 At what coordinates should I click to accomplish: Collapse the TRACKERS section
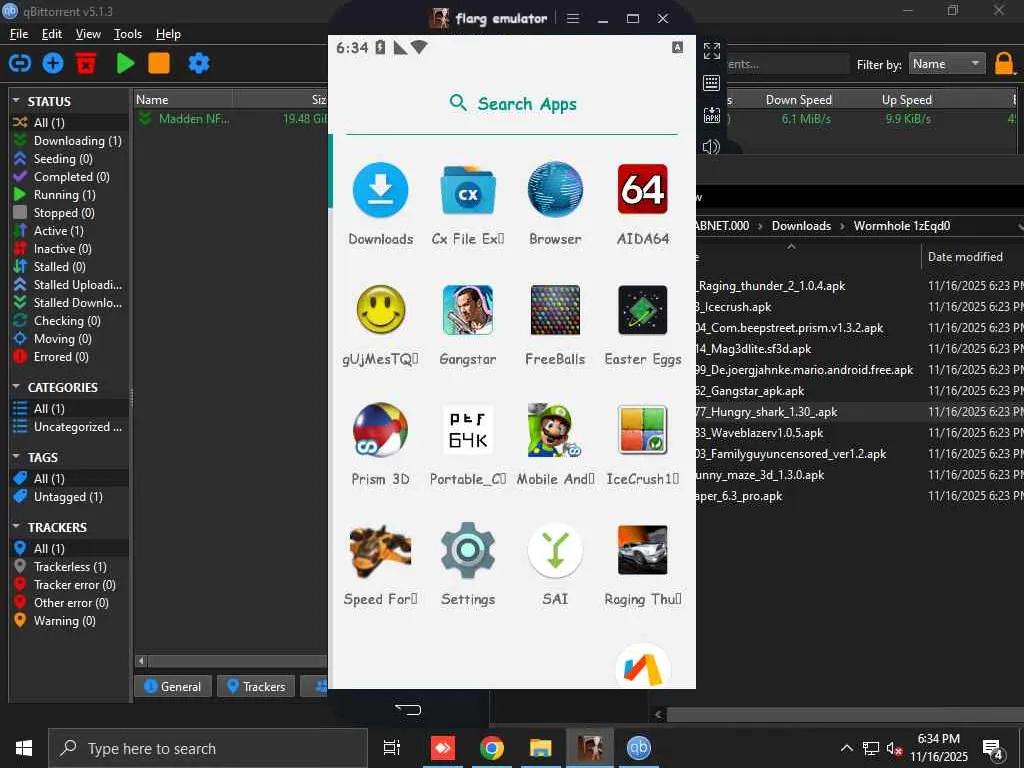[x=16, y=526]
